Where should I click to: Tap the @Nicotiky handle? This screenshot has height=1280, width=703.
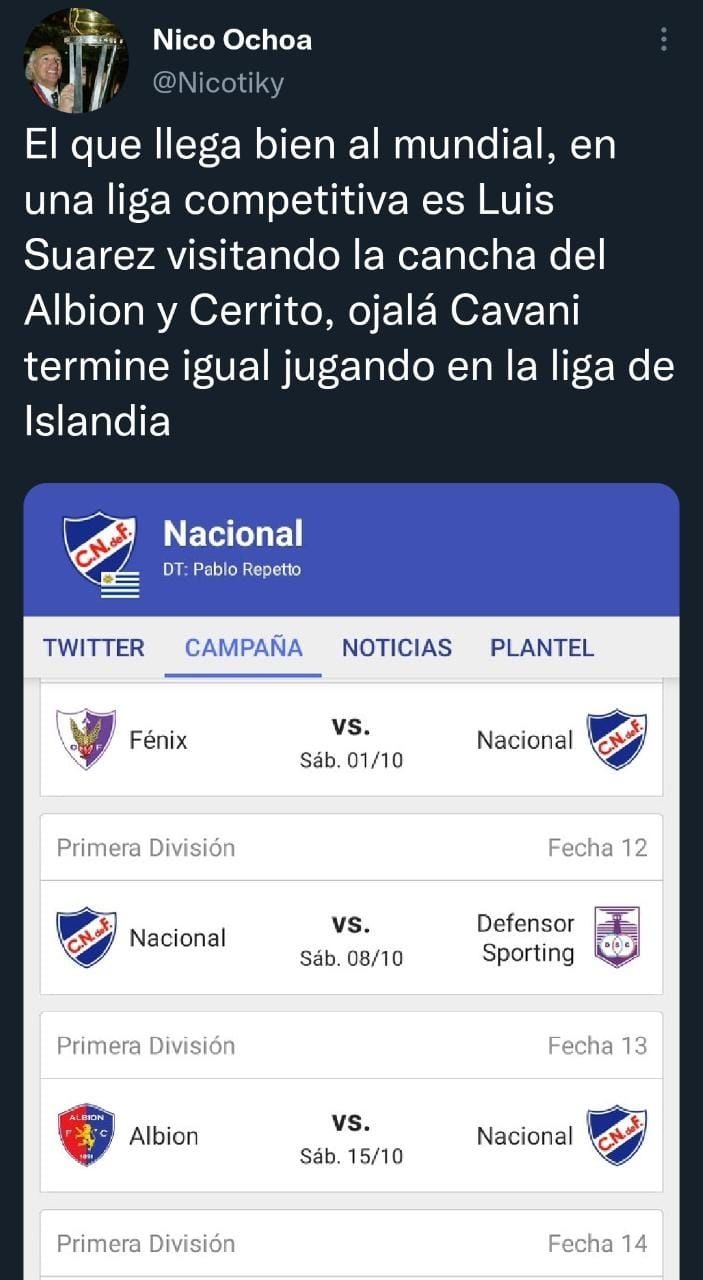point(218,83)
